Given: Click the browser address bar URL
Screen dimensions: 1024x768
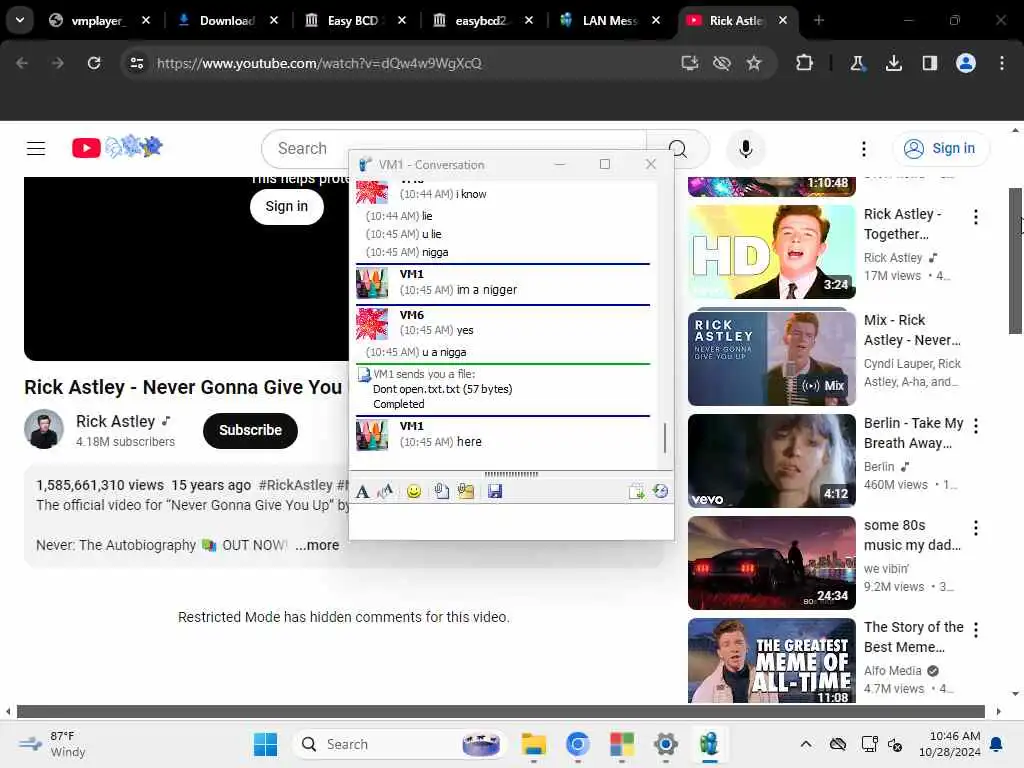Looking at the screenshot, I should [319, 63].
